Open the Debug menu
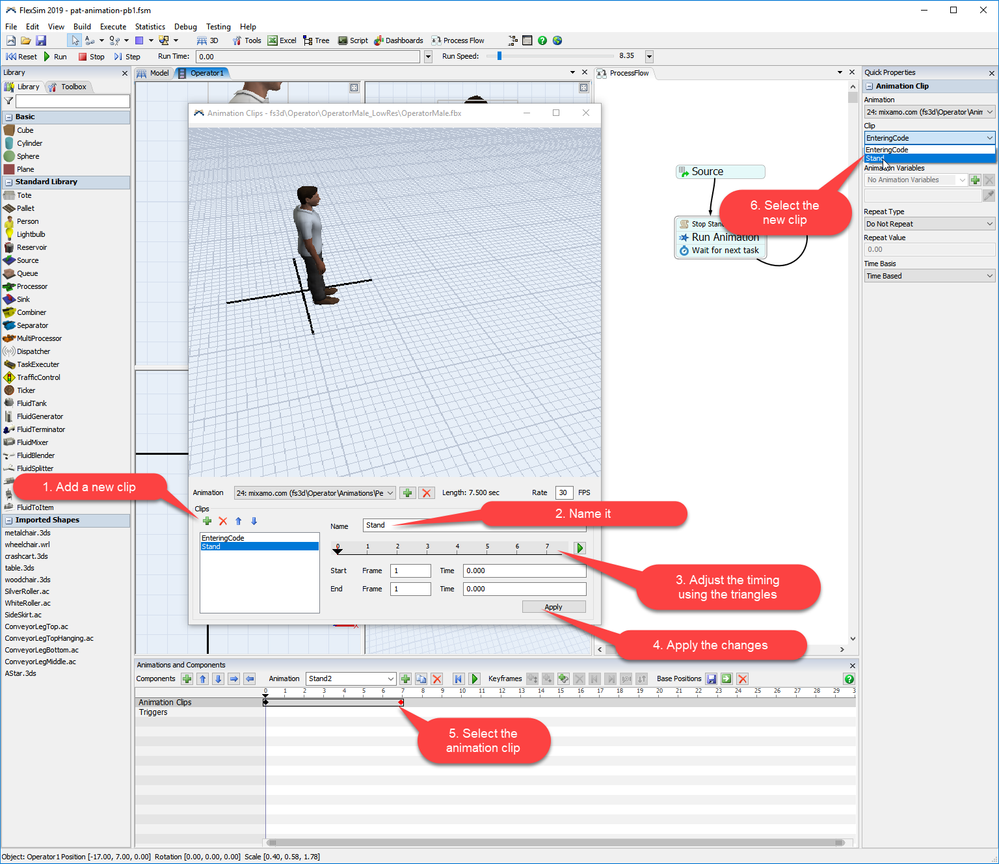Screen dimensions: 999x864 pyautogui.click(x=185, y=27)
